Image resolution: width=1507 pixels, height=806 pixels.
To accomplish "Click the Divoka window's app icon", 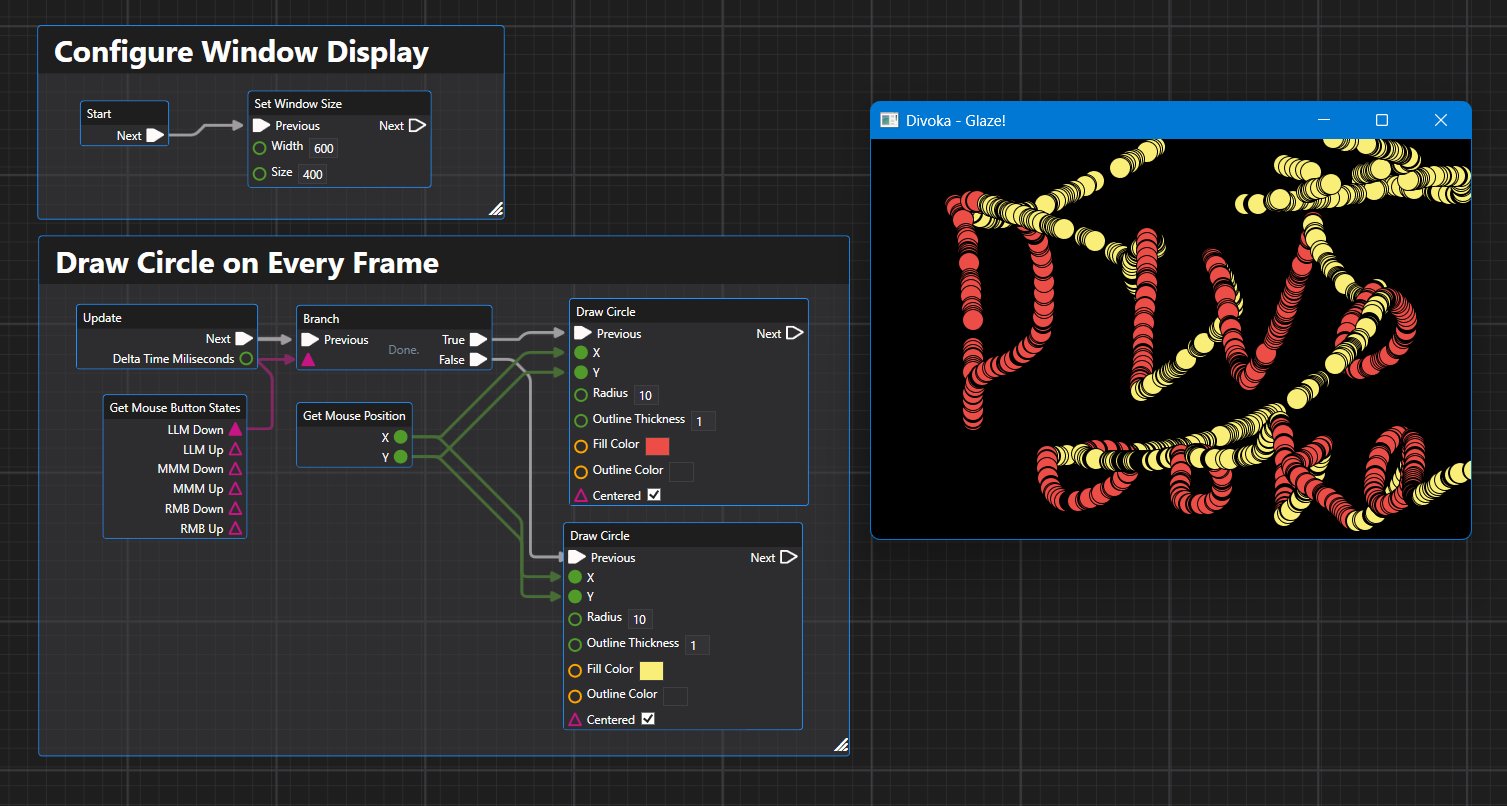I will [888, 120].
